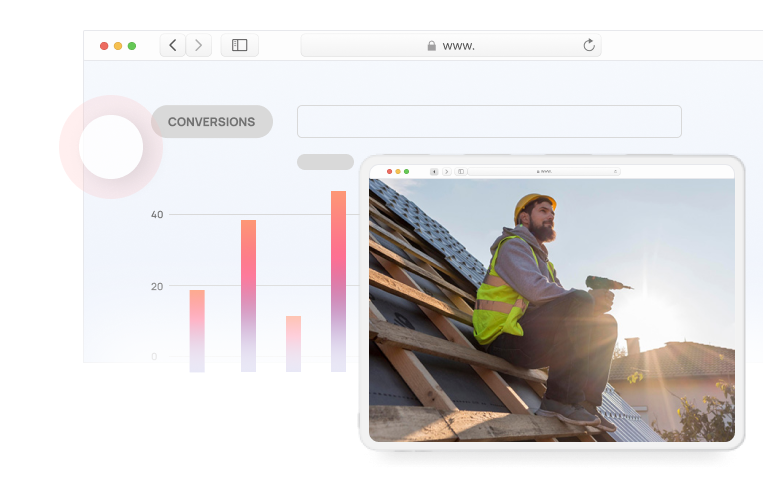Toggle the sidebar in the tablet browser
Image resolution: width=763 pixels, height=479 pixels.
[x=461, y=172]
